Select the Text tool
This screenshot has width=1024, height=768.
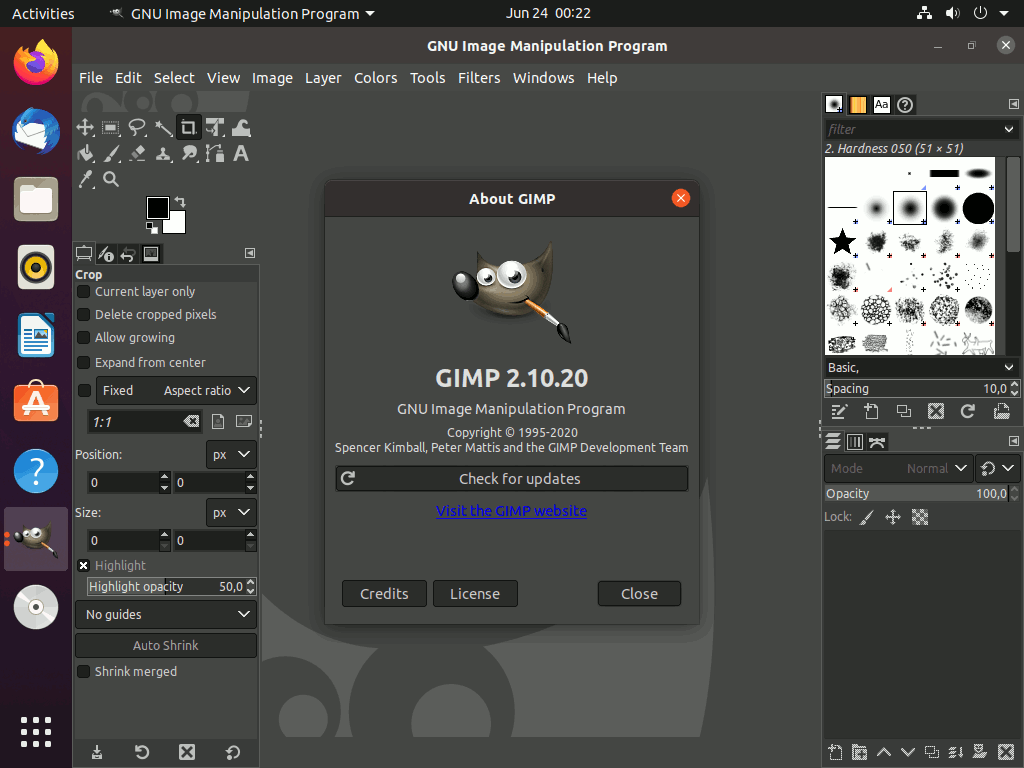241,153
